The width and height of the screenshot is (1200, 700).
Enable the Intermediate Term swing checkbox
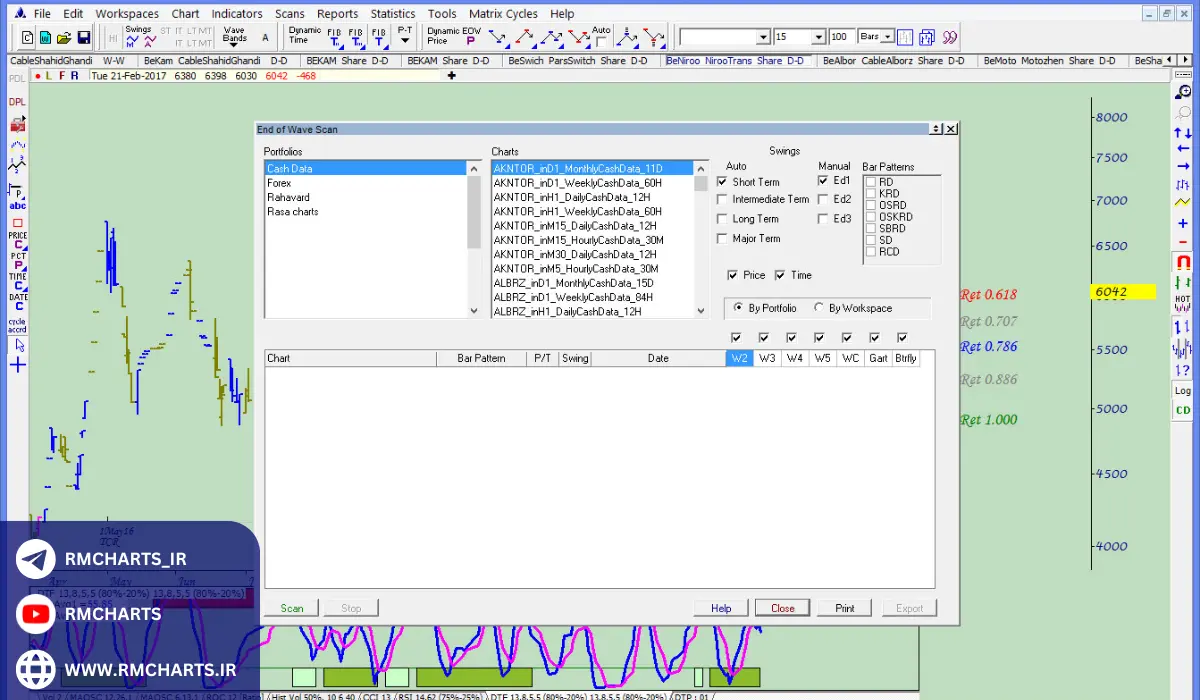pyautogui.click(x=723, y=200)
